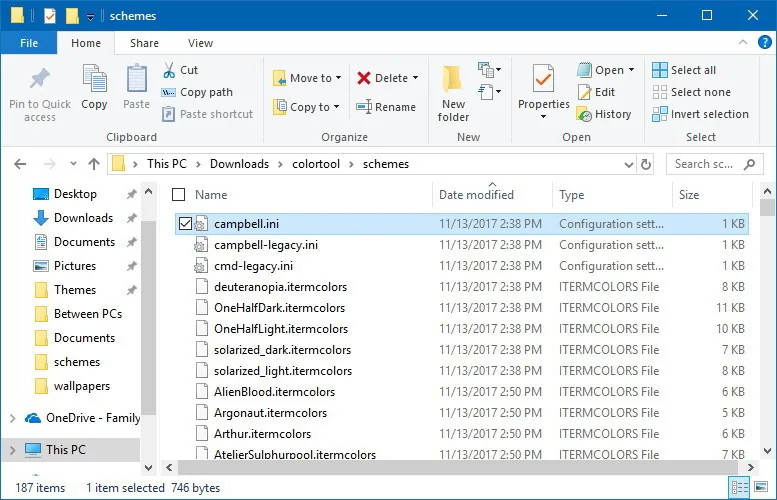Click Pin to Quick access icon
This screenshot has width=777, height=500.
(x=40, y=78)
